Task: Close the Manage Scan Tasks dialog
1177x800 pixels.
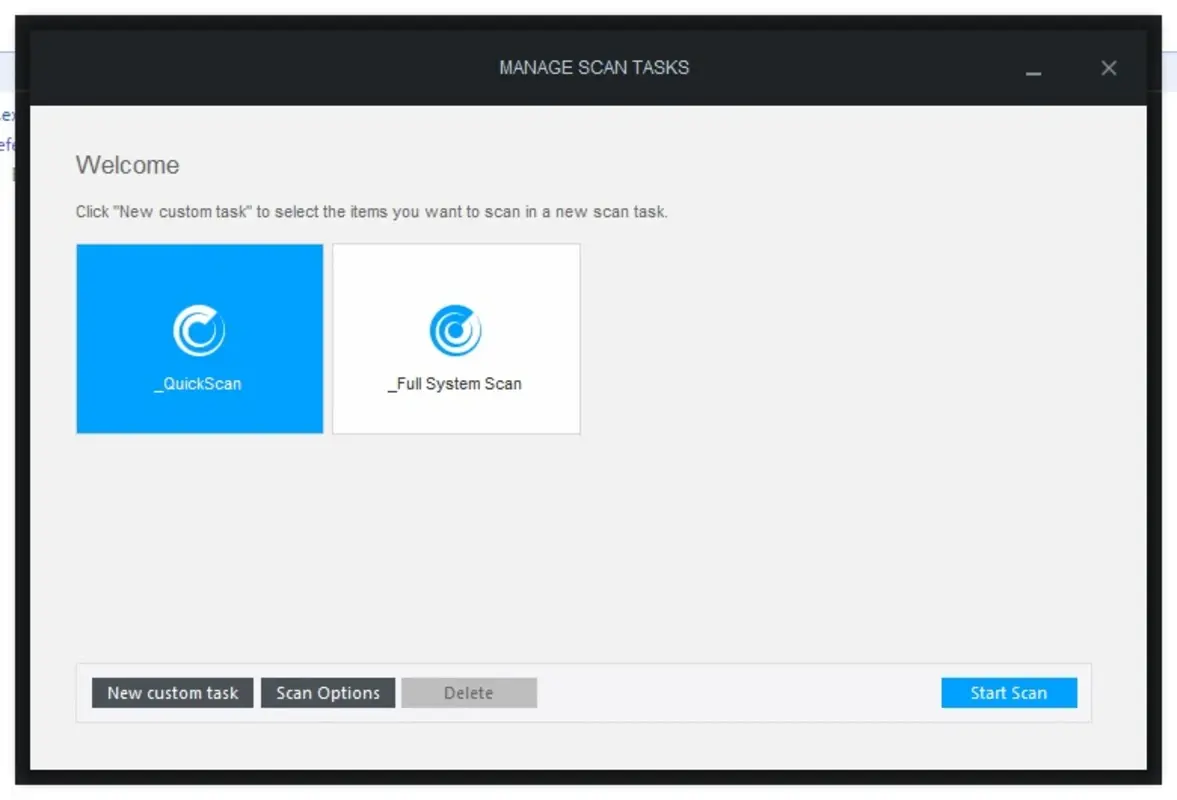Action: [1108, 68]
